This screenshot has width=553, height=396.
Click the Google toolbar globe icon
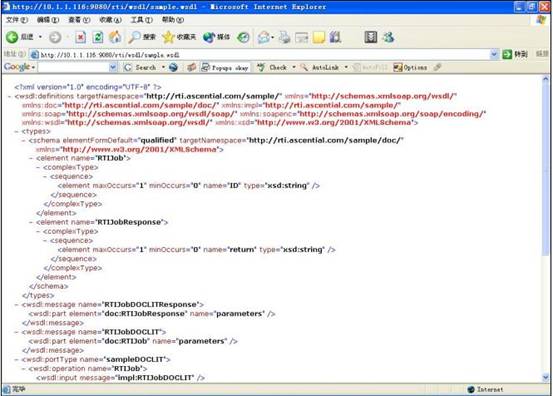pos(173,67)
